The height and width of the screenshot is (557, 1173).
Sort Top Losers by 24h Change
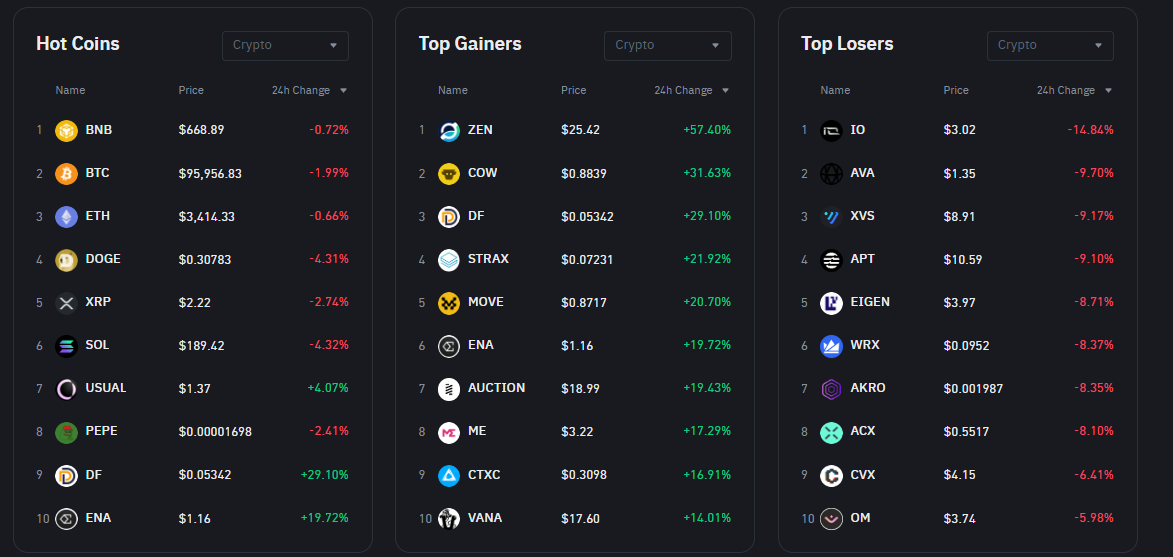click(x=1074, y=90)
